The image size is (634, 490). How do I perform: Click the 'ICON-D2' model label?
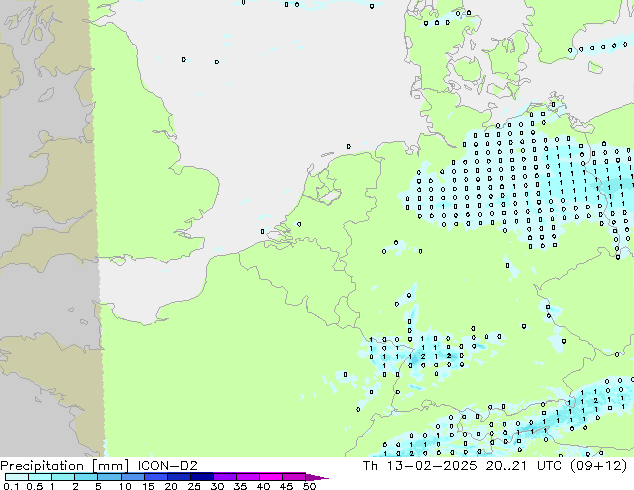167,466
